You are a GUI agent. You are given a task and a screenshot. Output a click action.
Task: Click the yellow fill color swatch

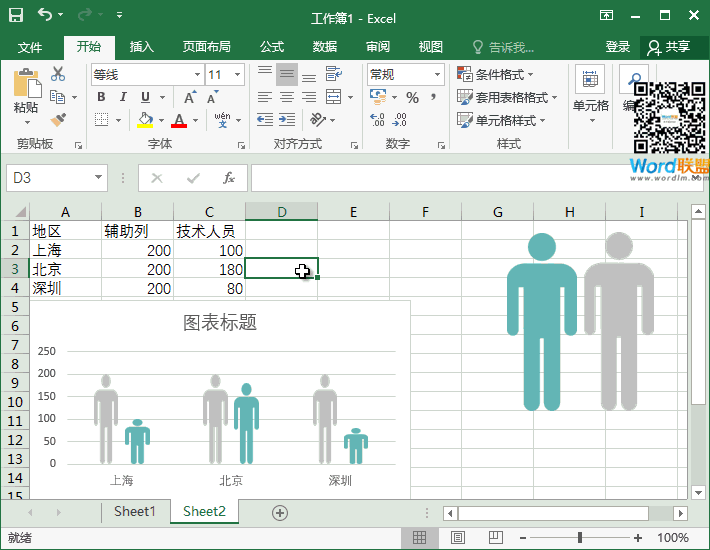tap(145, 120)
